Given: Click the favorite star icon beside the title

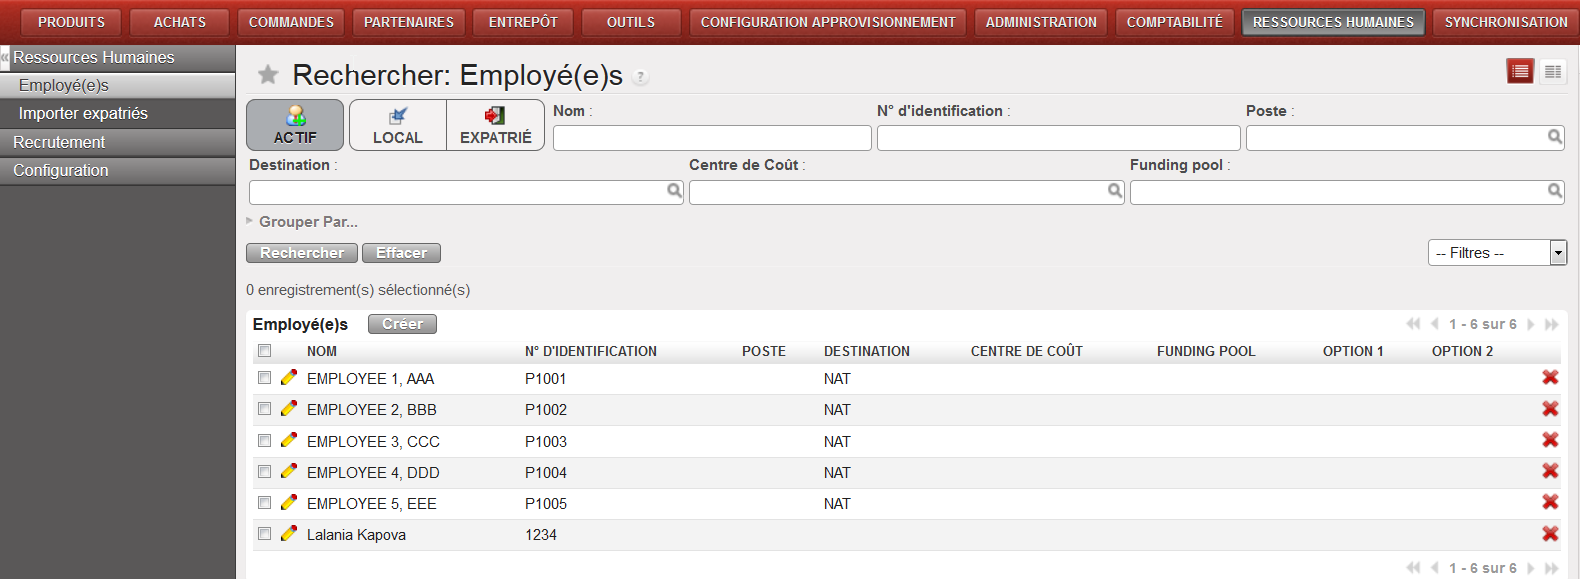Looking at the screenshot, I should tap(268, 75).
